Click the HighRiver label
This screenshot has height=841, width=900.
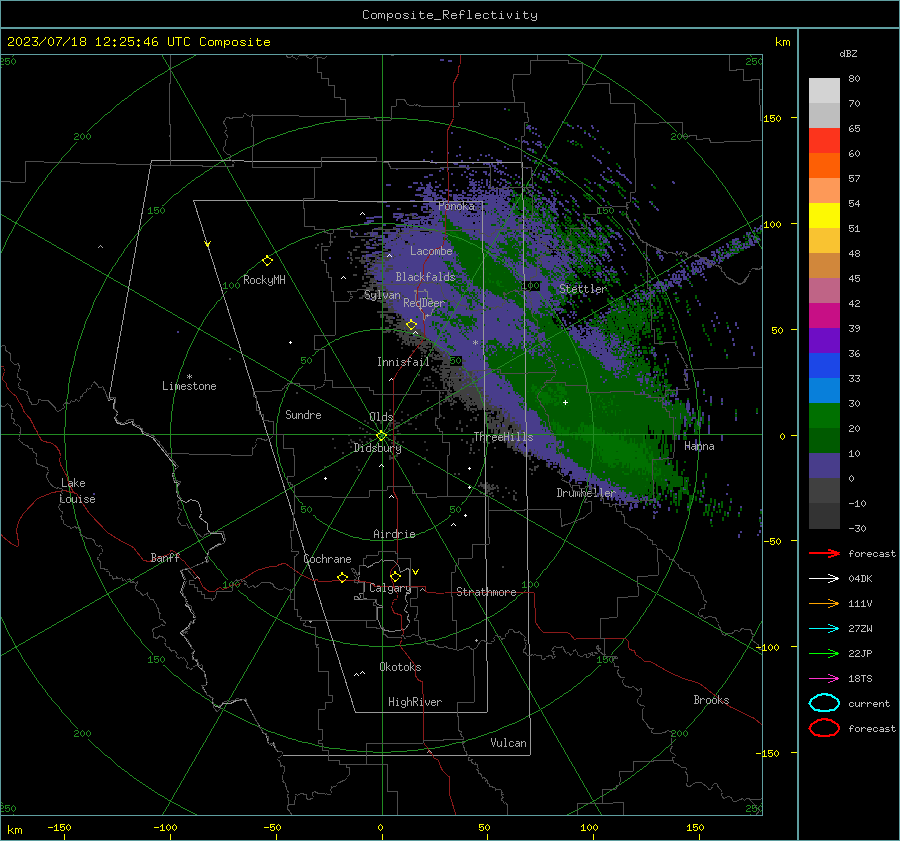(x=415, y=702)
